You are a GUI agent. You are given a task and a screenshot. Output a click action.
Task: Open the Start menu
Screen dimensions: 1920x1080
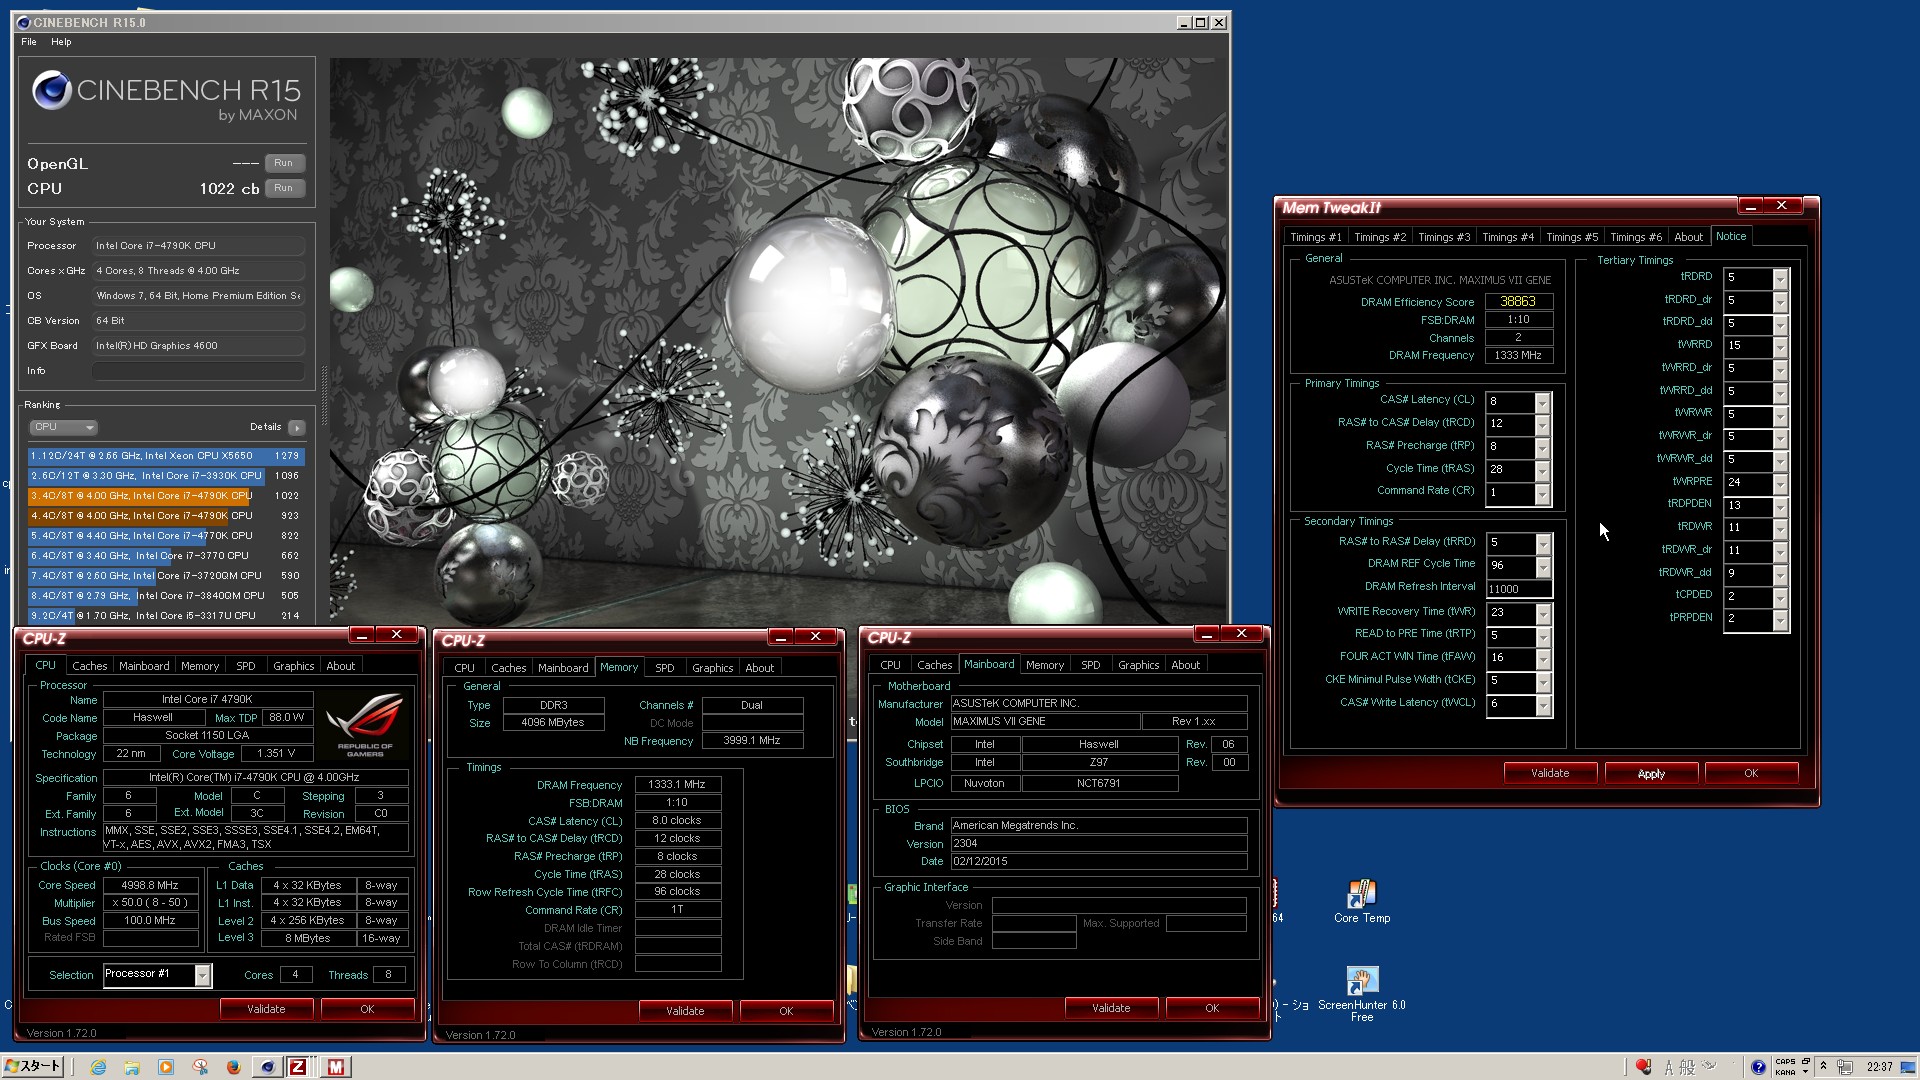coord(33,1067)
